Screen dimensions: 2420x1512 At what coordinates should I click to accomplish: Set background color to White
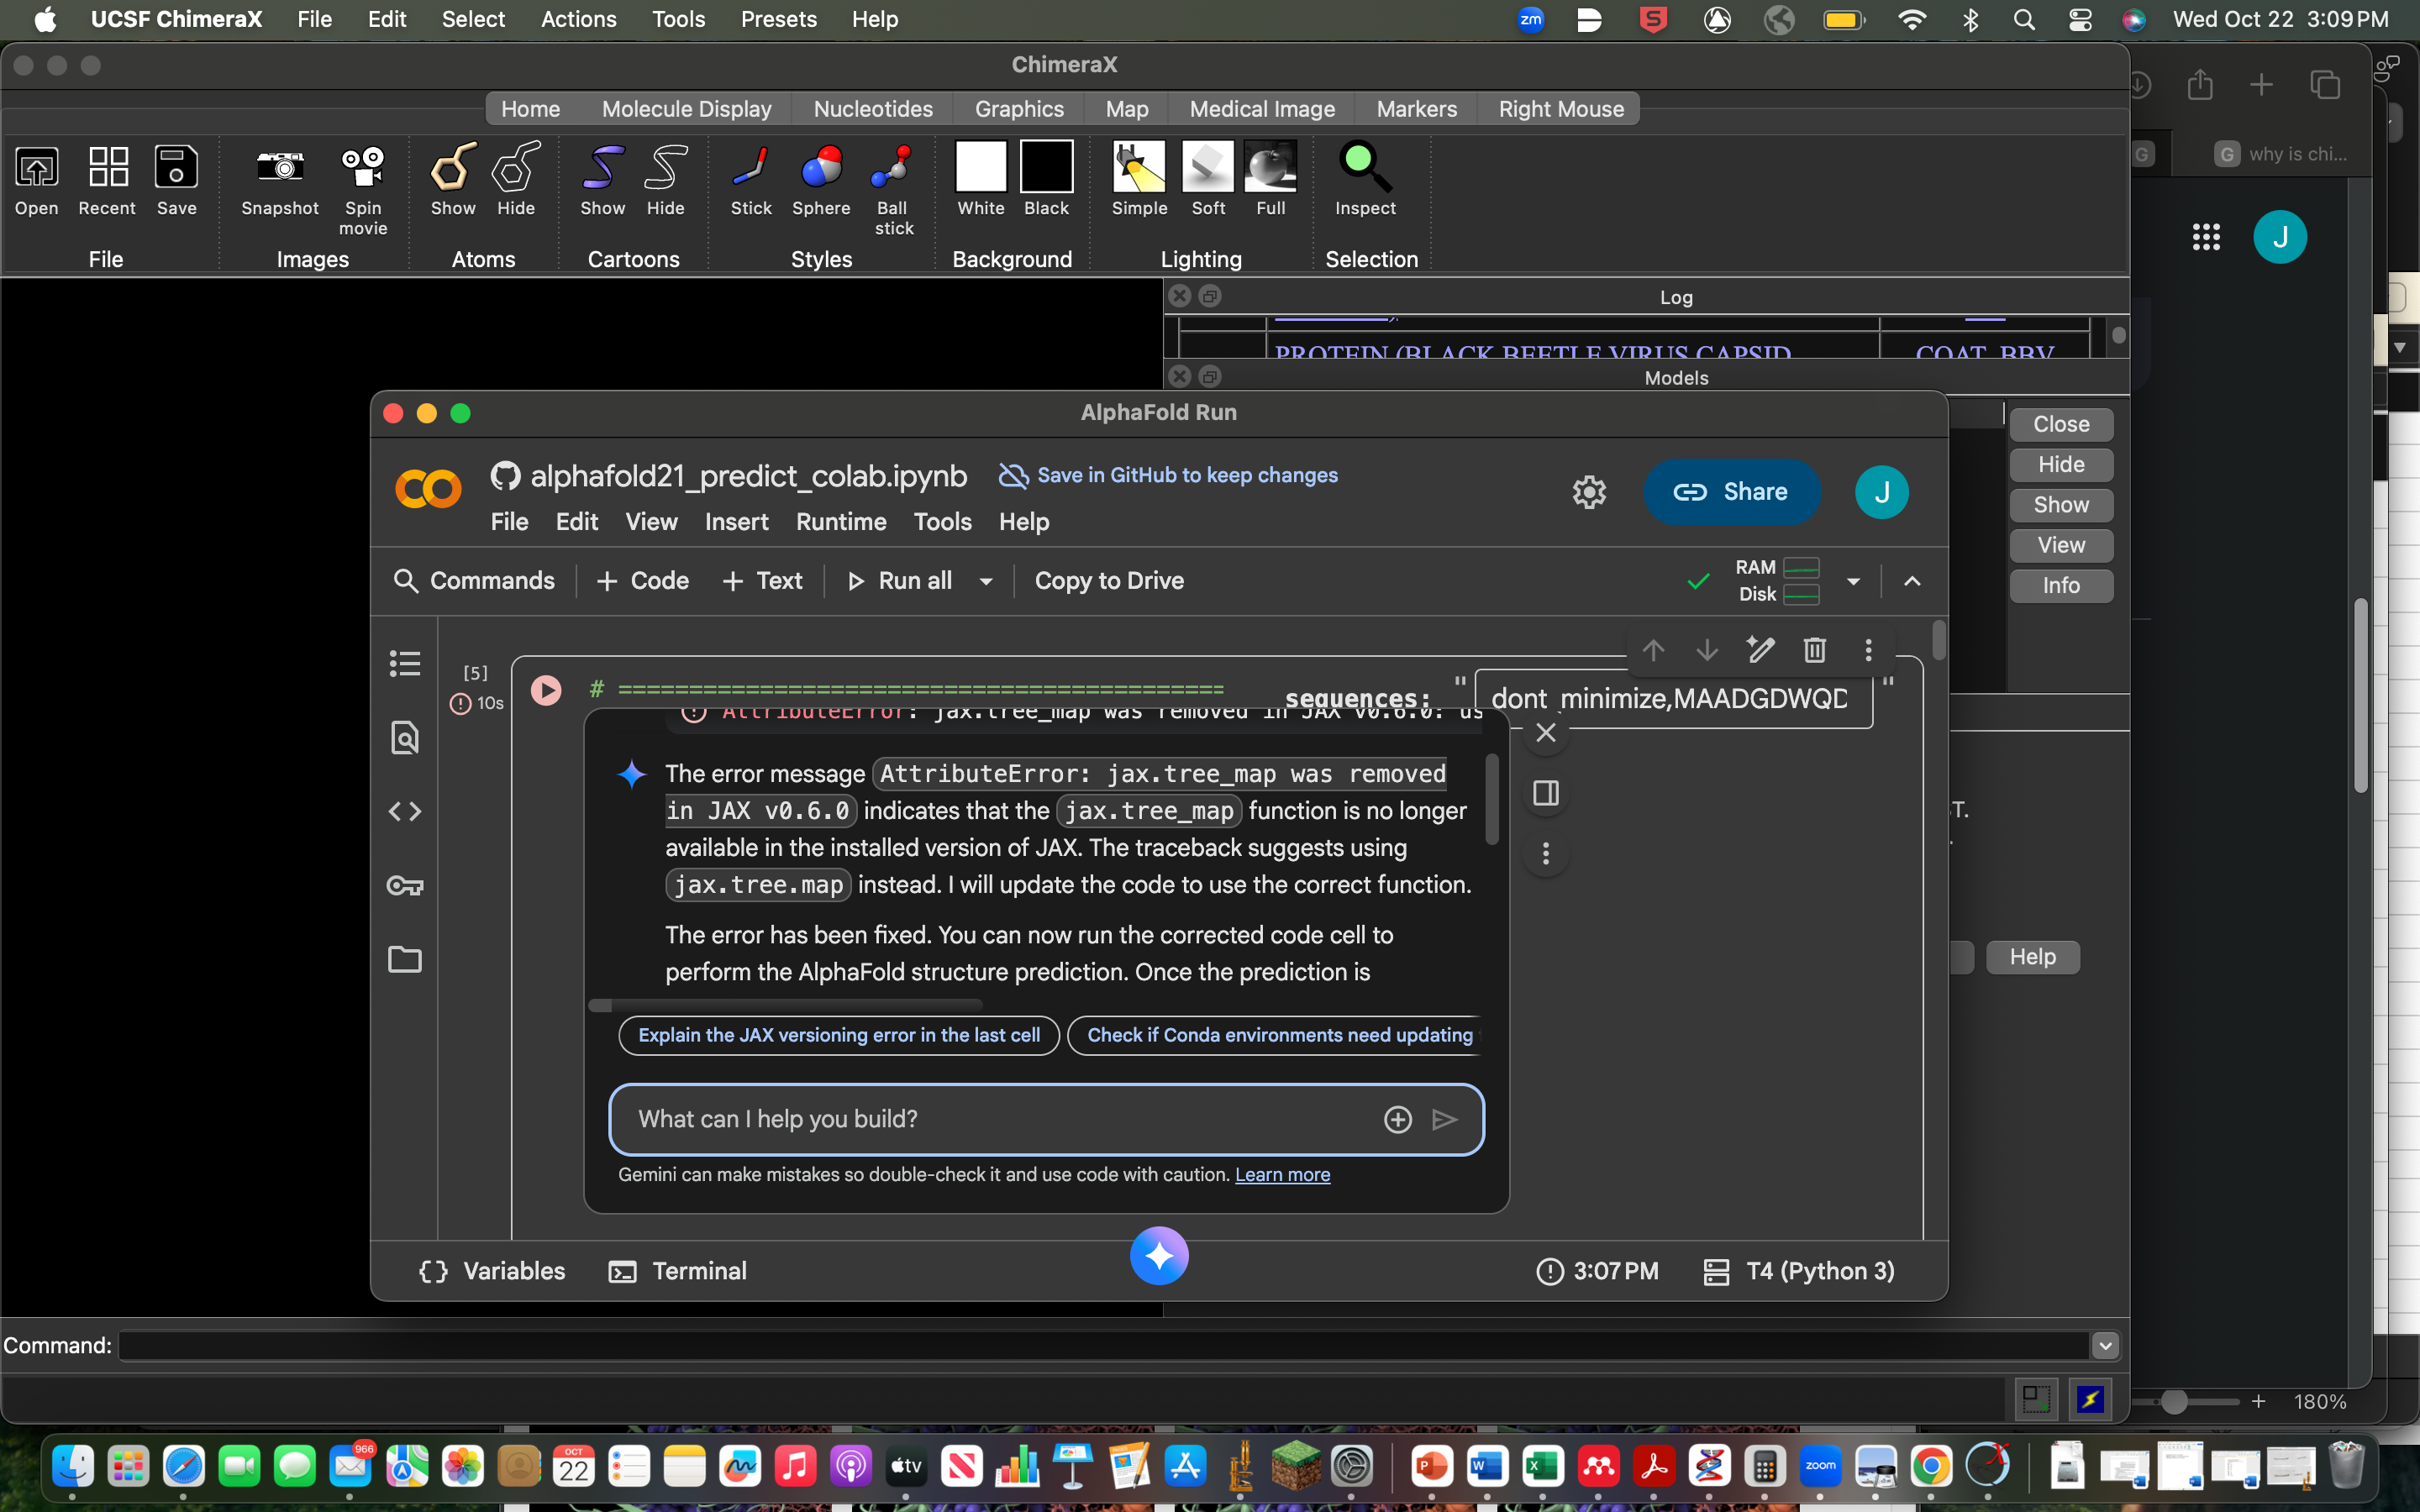980,168
